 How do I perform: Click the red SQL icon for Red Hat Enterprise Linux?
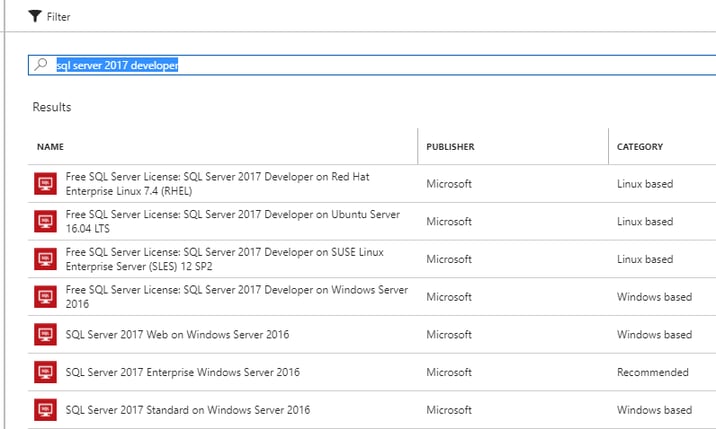(x=45, y=184)
